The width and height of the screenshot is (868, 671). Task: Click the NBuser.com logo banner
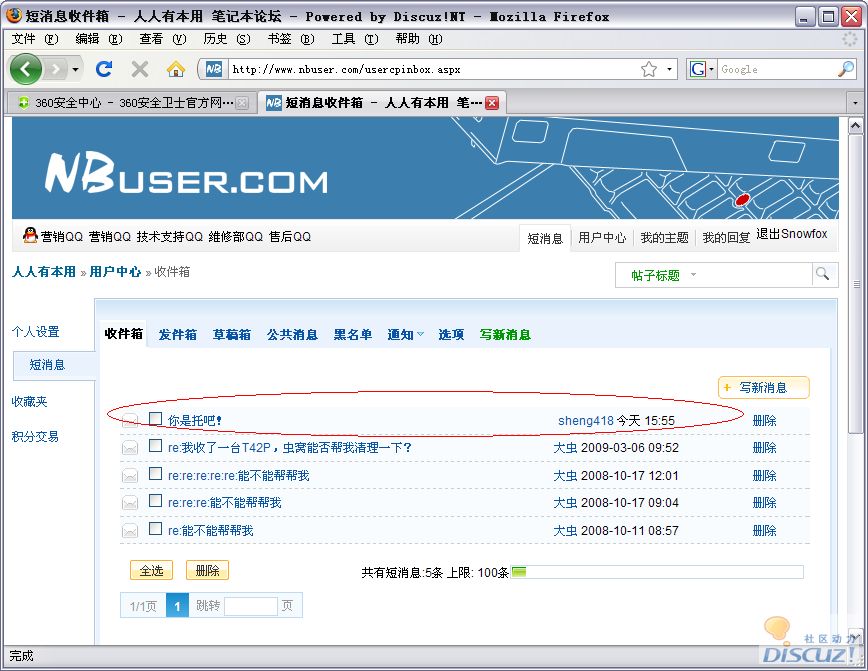186,174
